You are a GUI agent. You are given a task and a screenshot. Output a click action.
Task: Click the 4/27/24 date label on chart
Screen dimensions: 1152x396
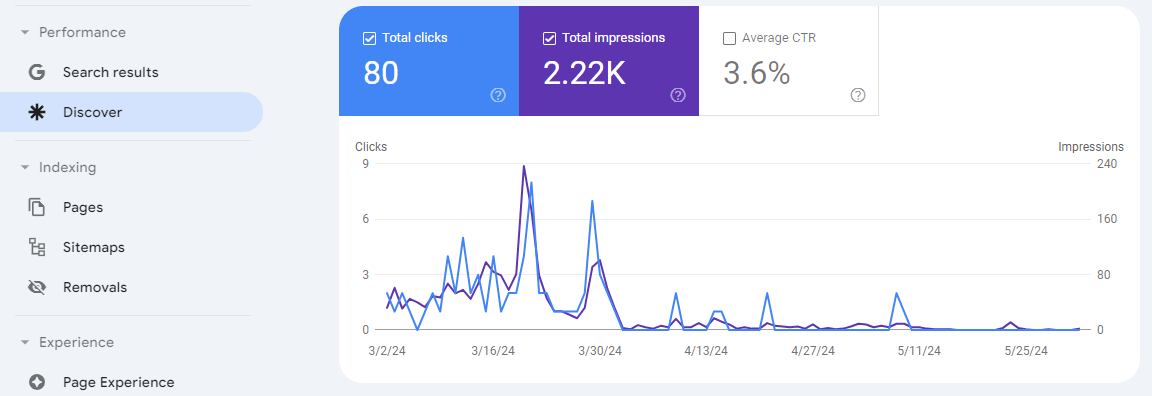click(813, 350)
